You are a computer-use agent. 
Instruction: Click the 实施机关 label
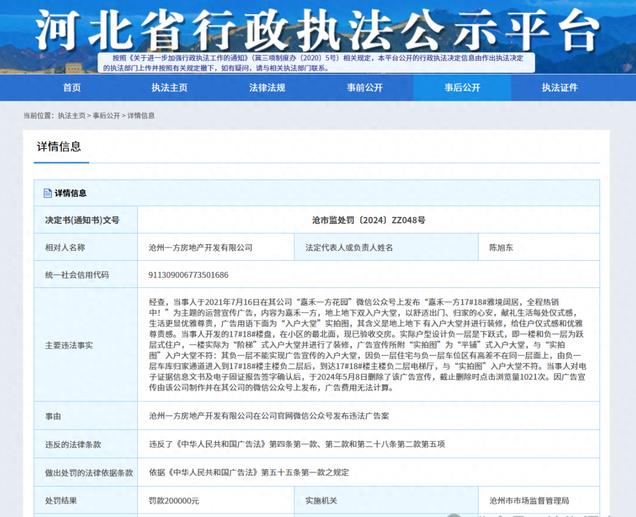click(x=321, y=501)
